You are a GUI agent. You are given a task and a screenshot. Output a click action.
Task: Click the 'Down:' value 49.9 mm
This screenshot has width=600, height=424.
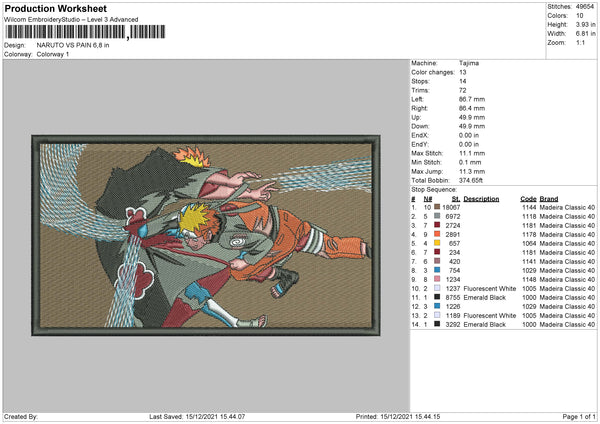[x=472, y=126]
